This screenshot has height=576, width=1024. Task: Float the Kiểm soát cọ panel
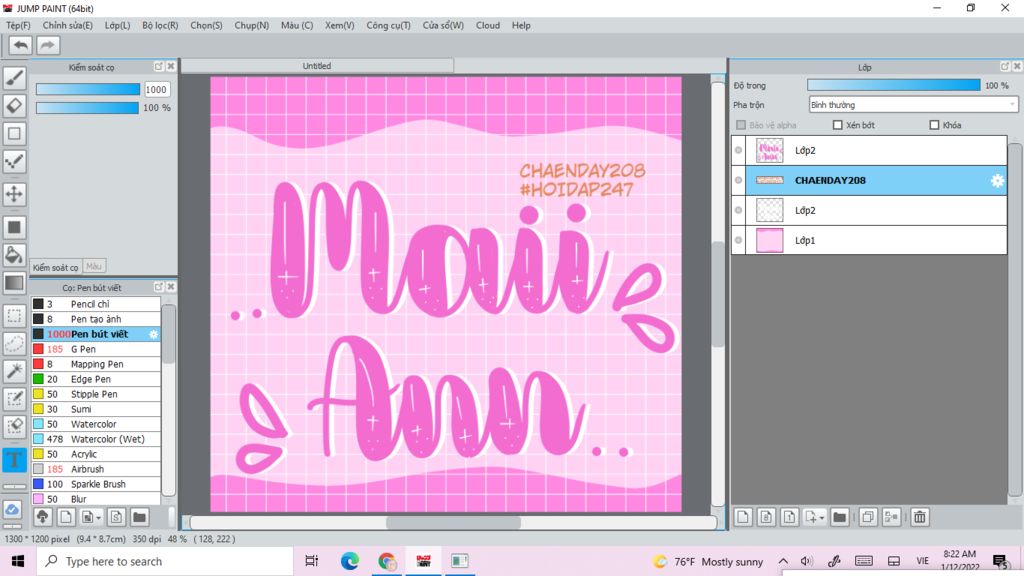coord(159,67)
